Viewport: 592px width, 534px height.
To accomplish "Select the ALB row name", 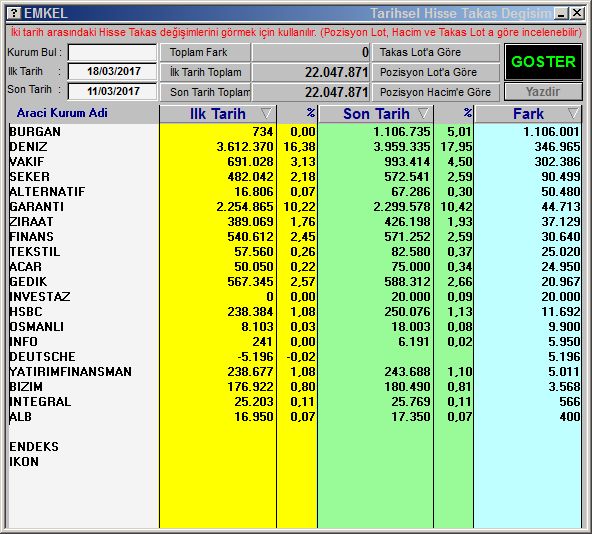I will (20, 417).
